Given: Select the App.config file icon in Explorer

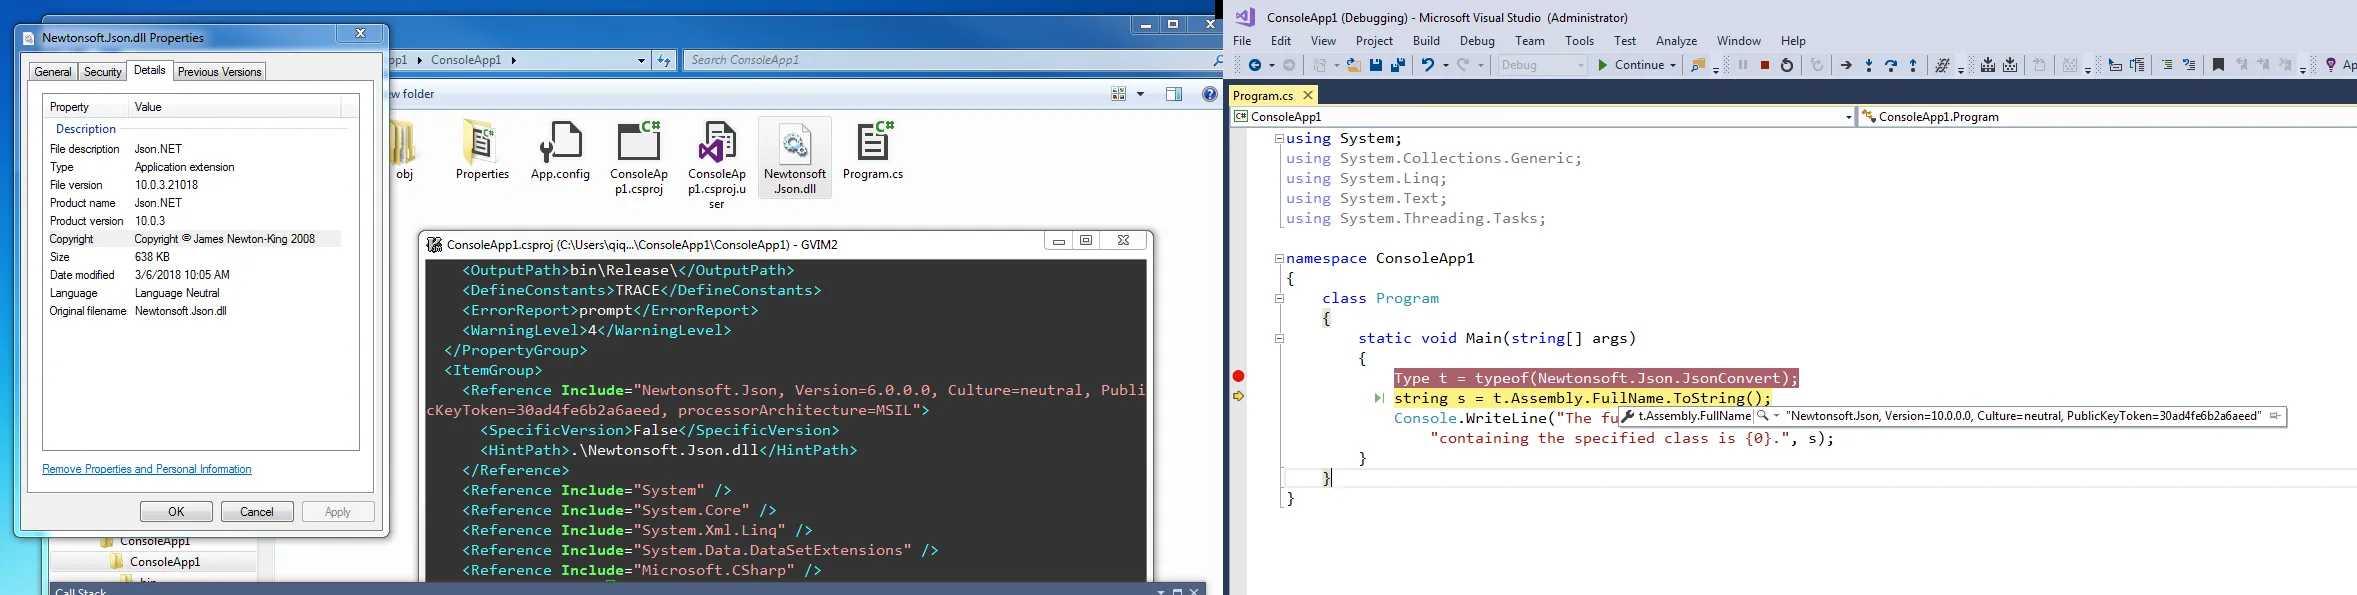Looking at the screenshot, I should [560, 152].
